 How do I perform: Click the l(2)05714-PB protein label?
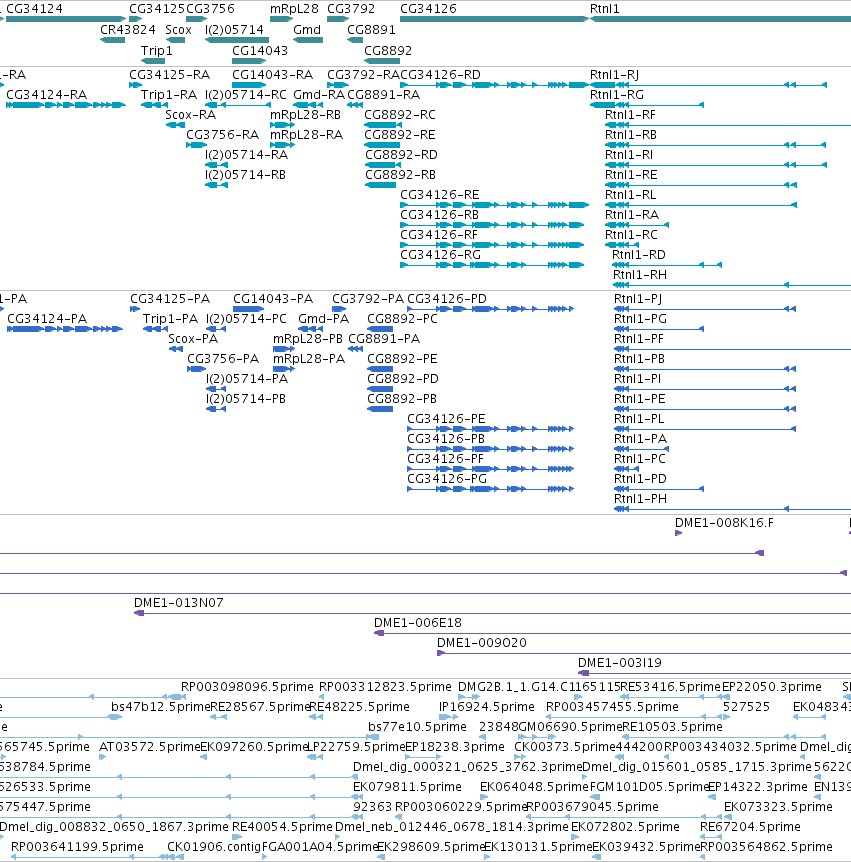pyautogui.click(x=246, y=399)
